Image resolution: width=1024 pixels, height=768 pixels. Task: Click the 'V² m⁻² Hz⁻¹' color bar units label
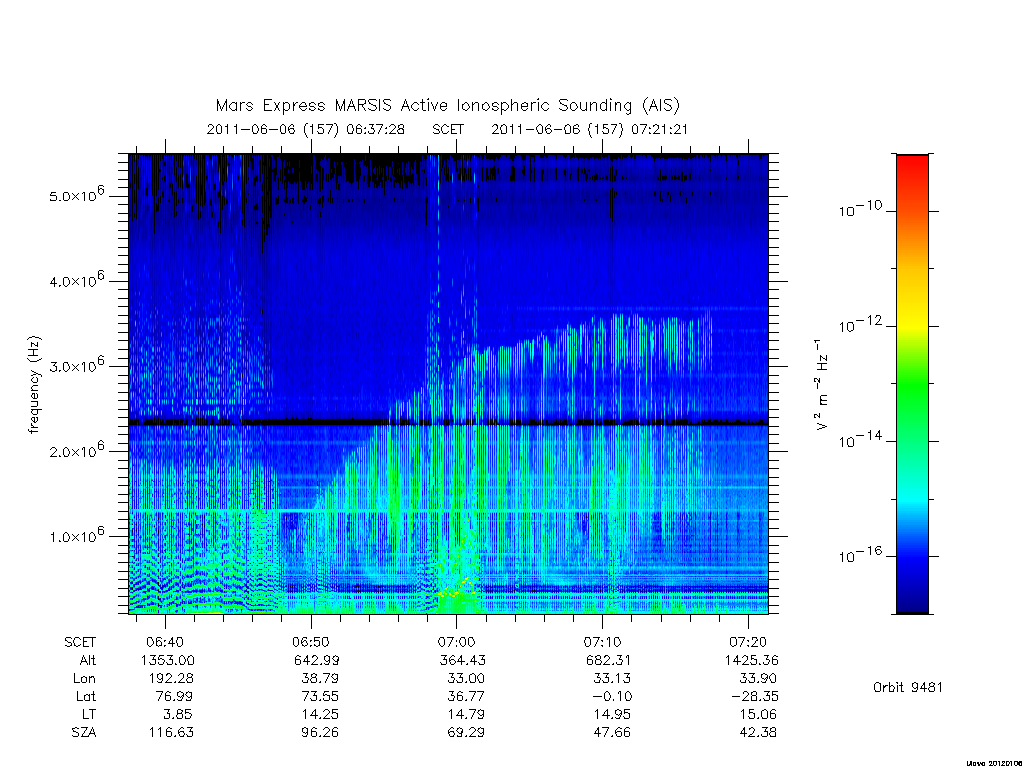(x=822, y=385)
